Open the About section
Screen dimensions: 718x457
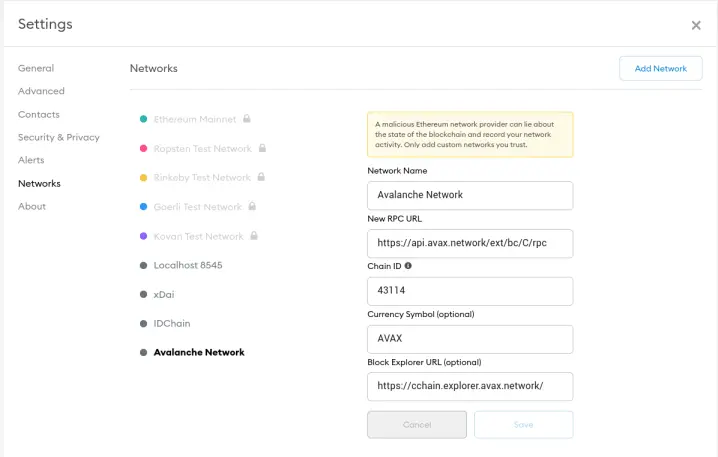(x=32, y=207)
